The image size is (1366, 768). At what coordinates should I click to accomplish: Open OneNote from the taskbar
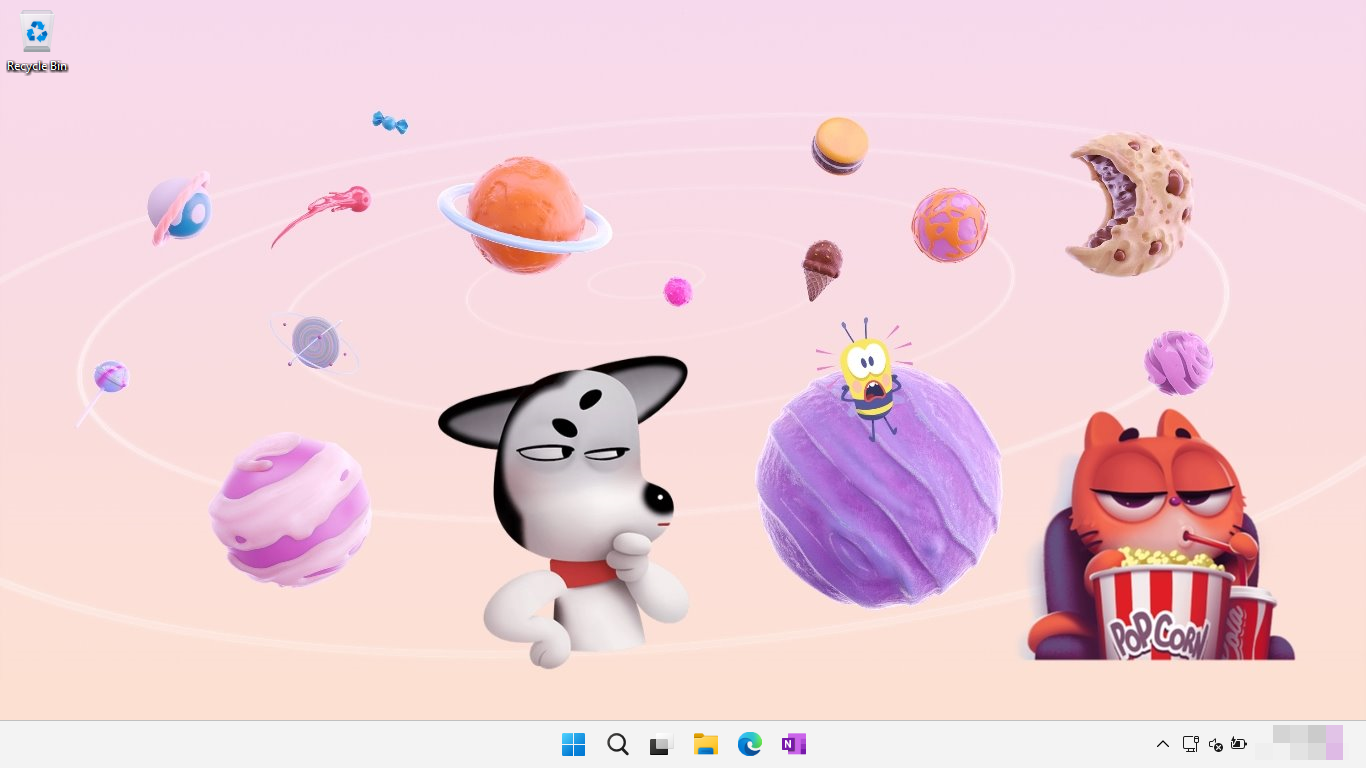[793, 744]
